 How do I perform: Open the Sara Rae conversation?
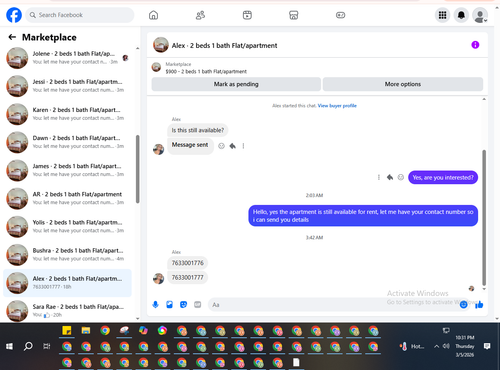point(67,311)
